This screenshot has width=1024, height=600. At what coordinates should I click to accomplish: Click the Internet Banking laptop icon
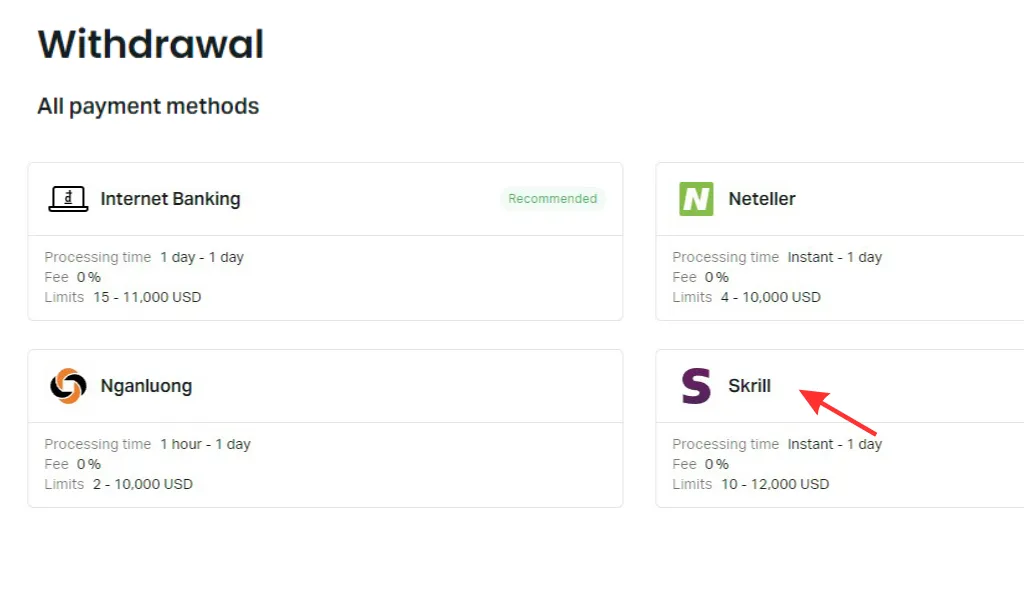tap(65, 198)
